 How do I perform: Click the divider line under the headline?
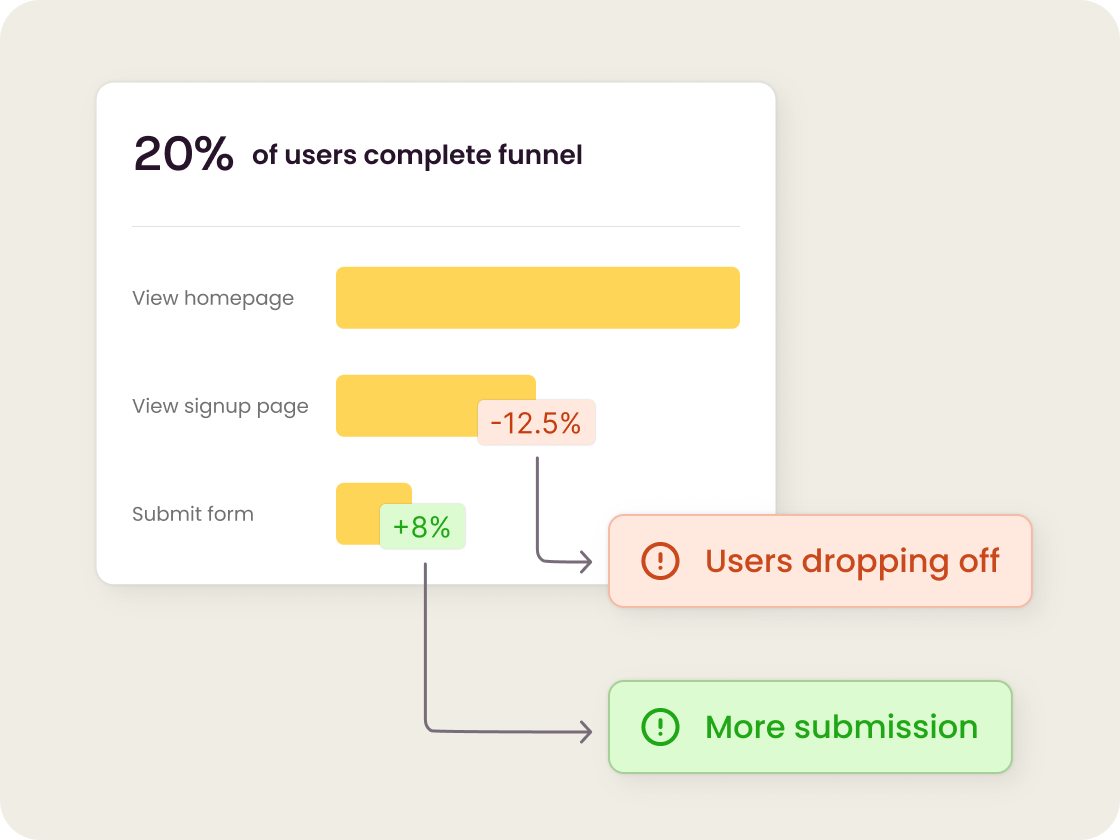coord(436,227)
